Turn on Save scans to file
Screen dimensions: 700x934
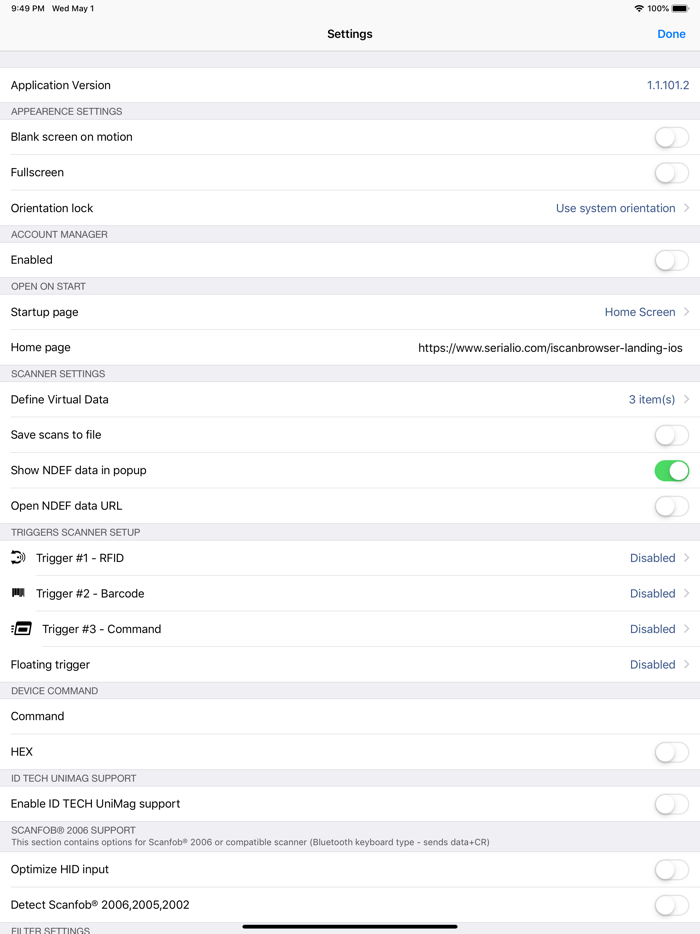pyautogui.click(x=671, y=434)
